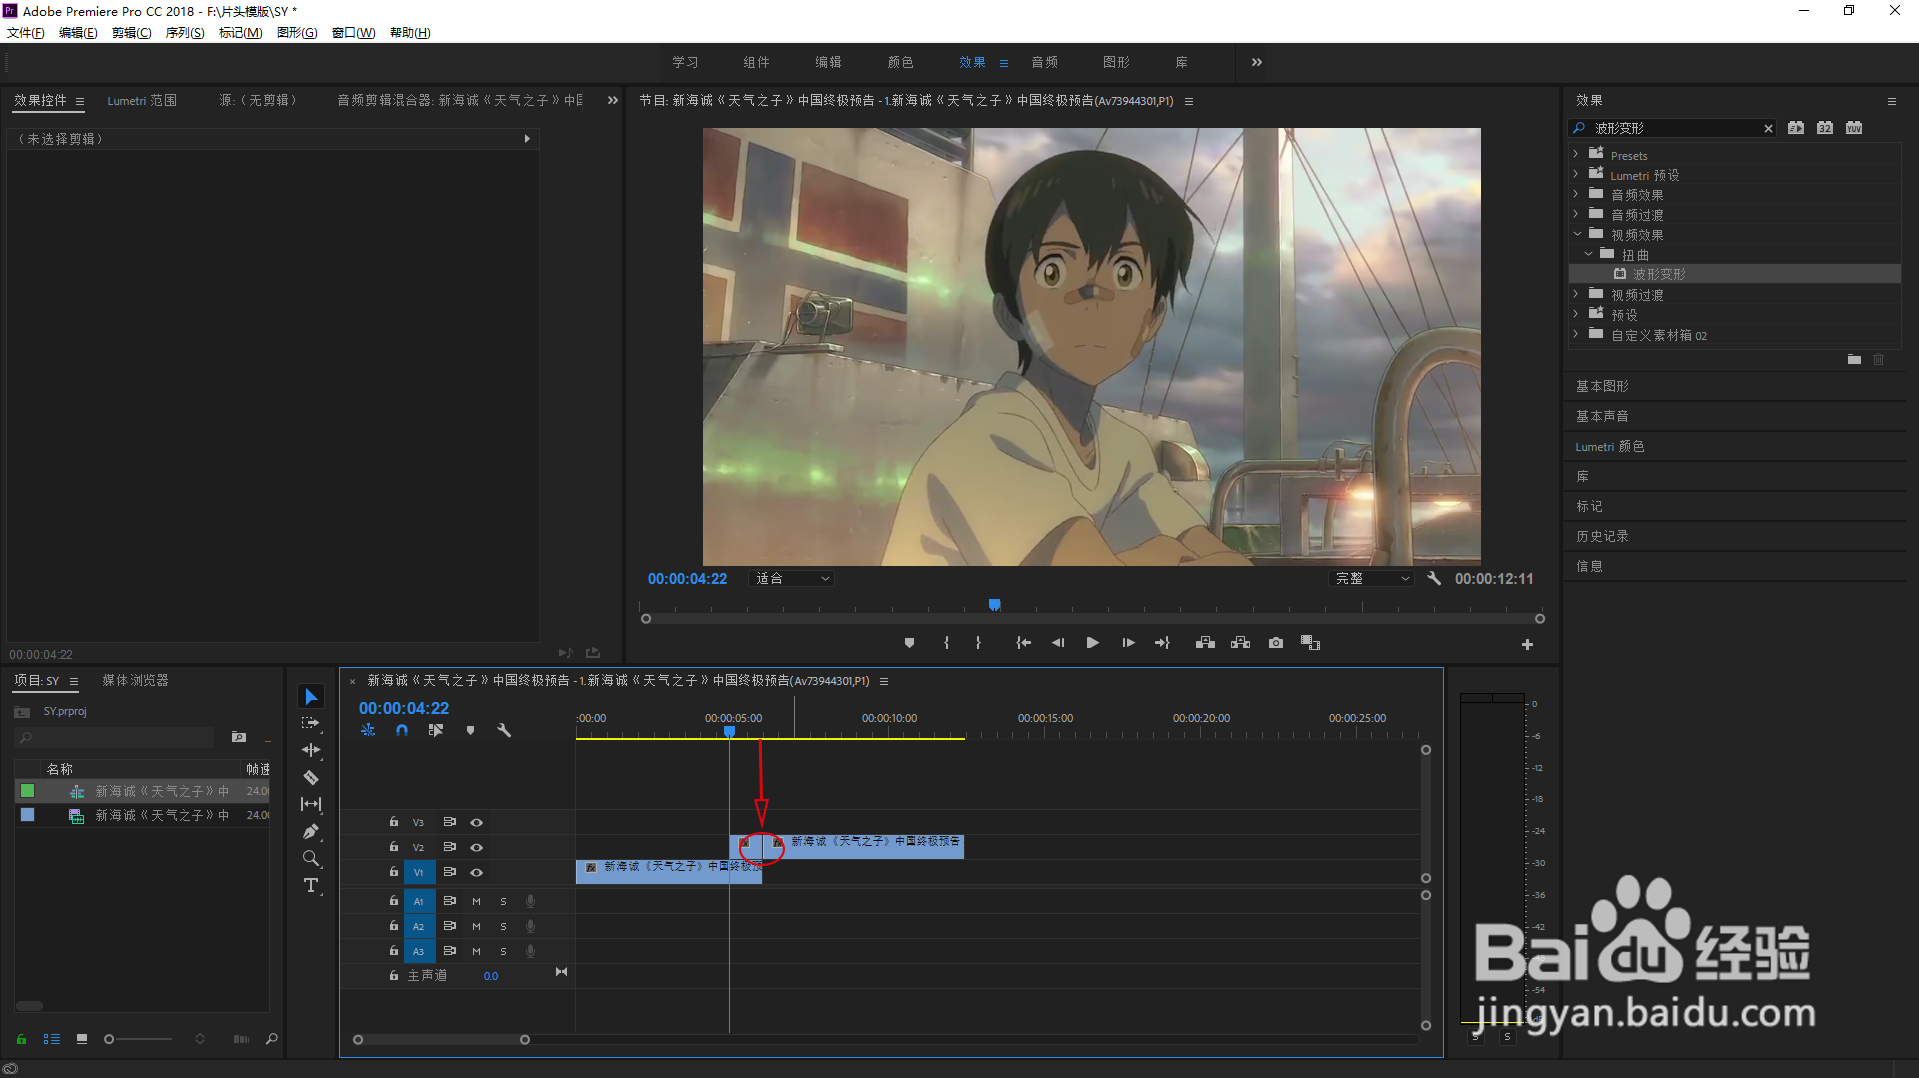Toggle lock on track V2
1919x1078 pixels.
click(394, 847)
